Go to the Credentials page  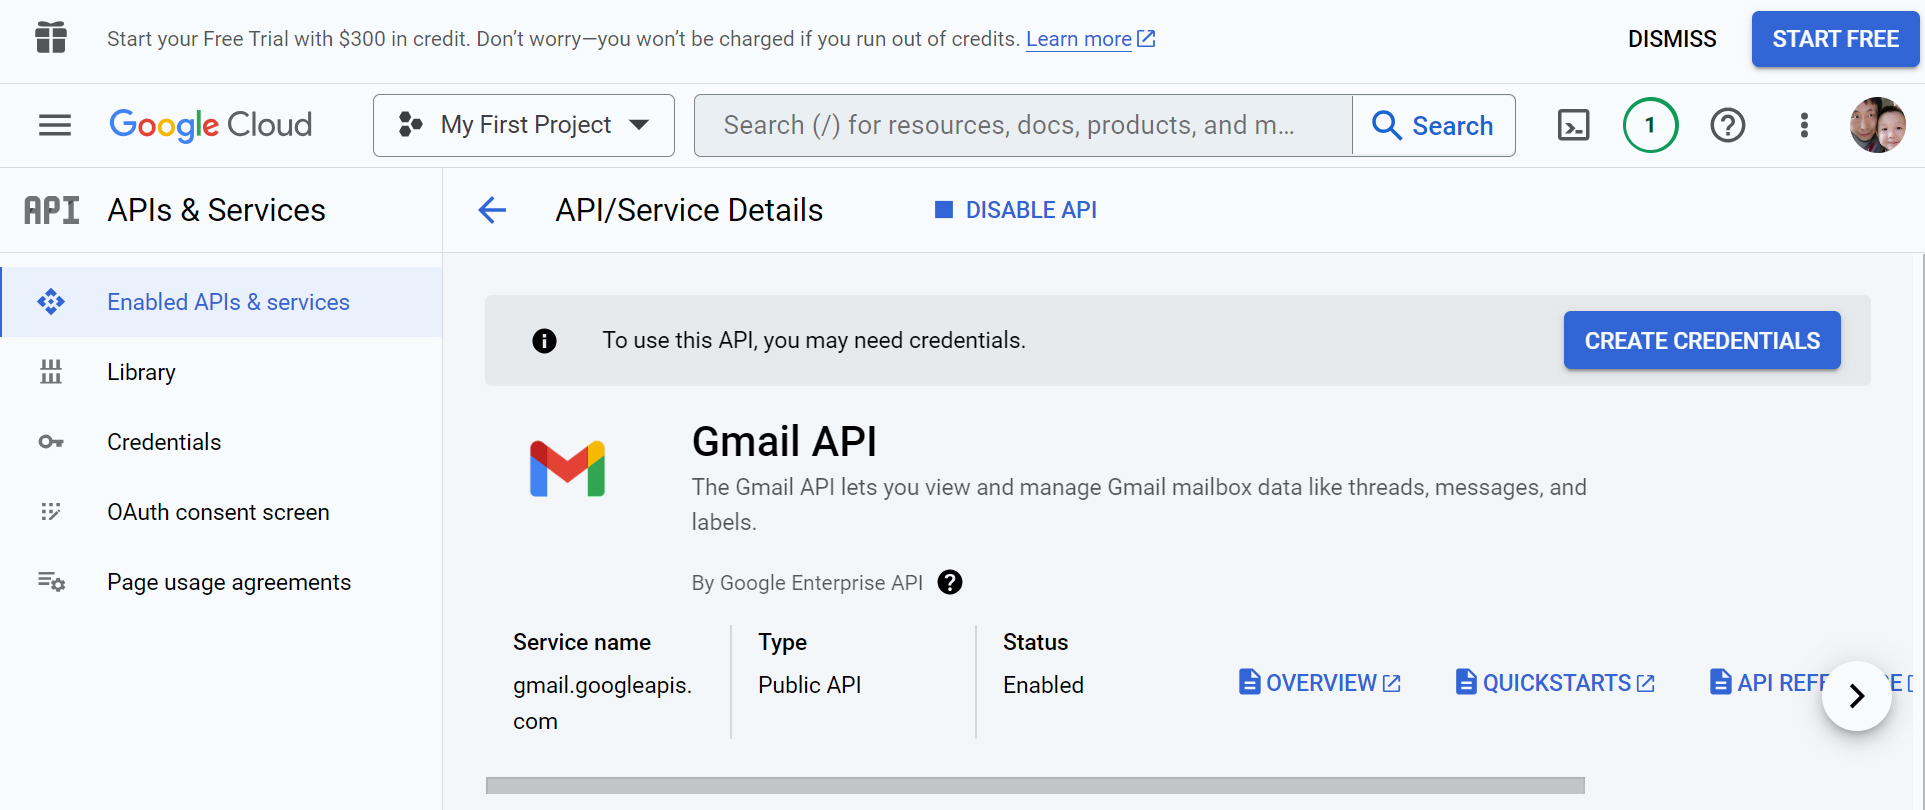click(164, 442)
